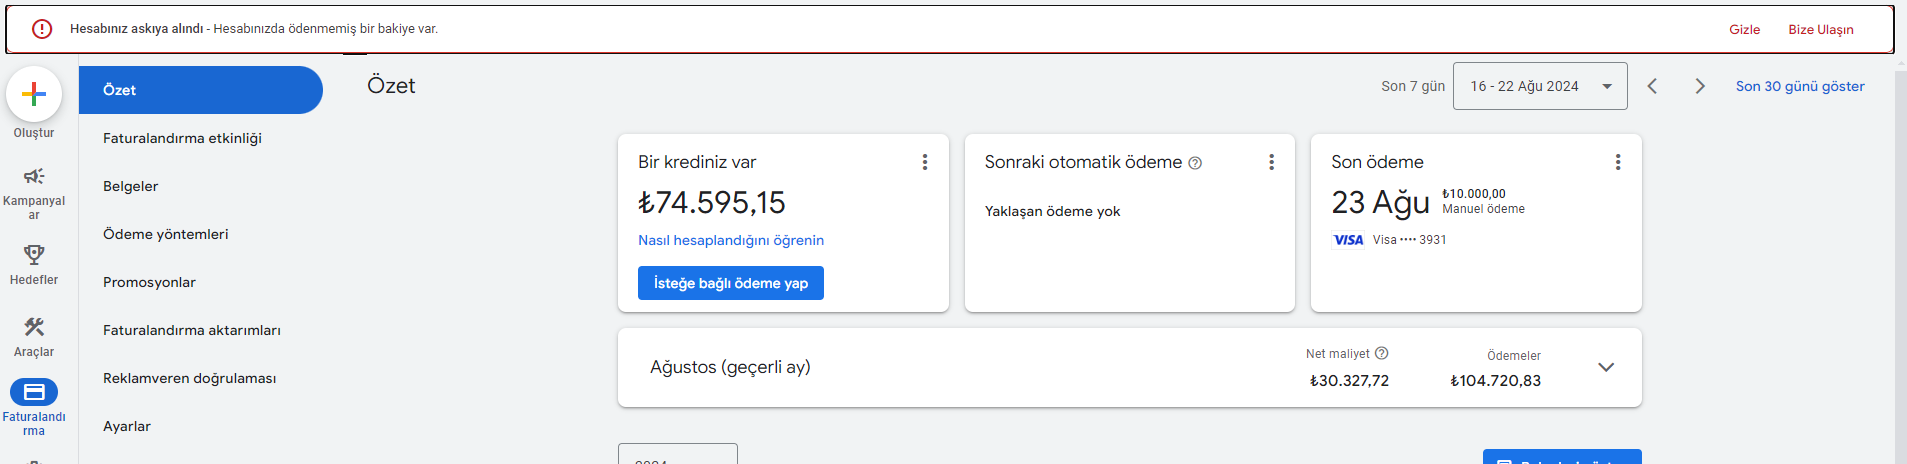Open the three-dot menu on Bir krediniz var card

click(925, 162)
